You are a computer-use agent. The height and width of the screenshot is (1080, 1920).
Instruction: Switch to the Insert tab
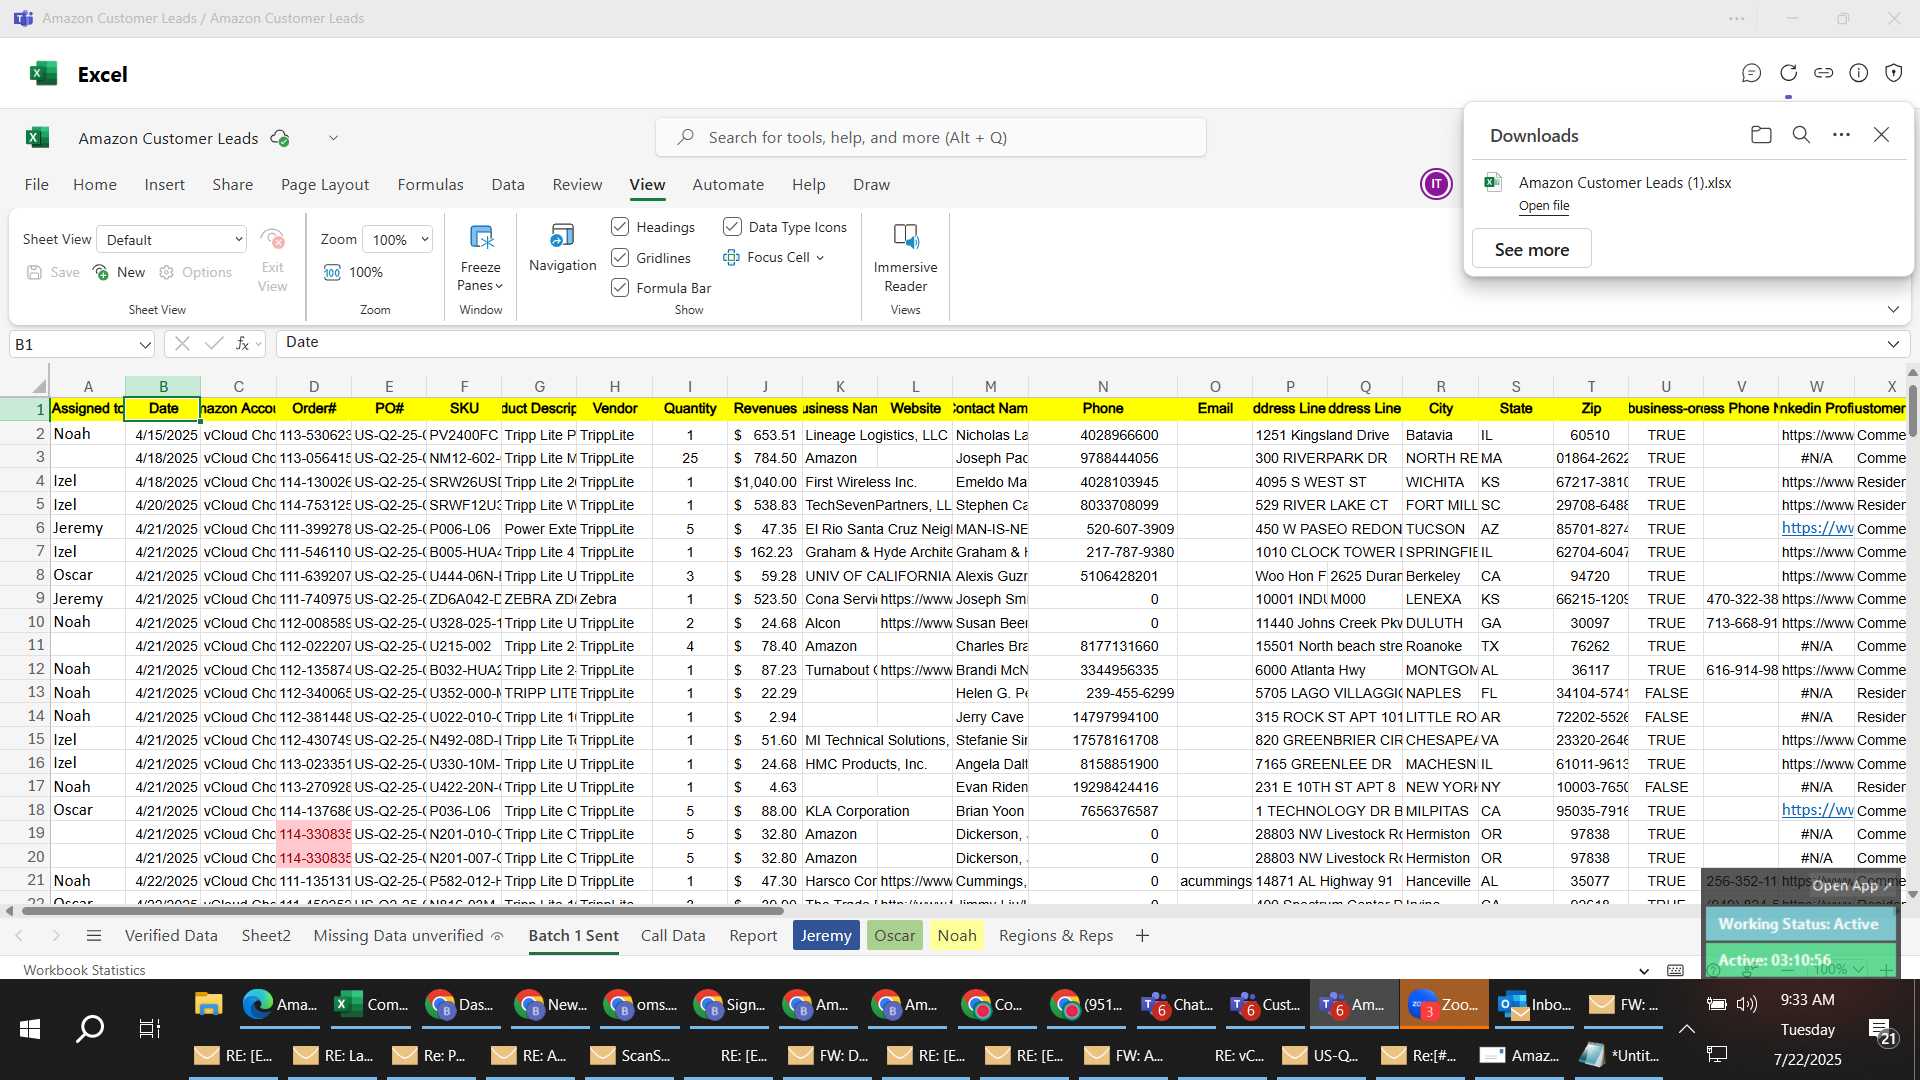point(164,185)
